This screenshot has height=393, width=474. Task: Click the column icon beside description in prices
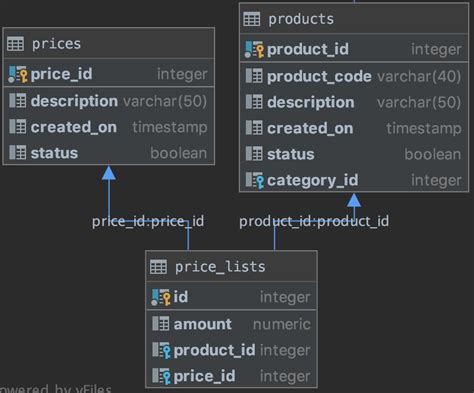(18, 100)
